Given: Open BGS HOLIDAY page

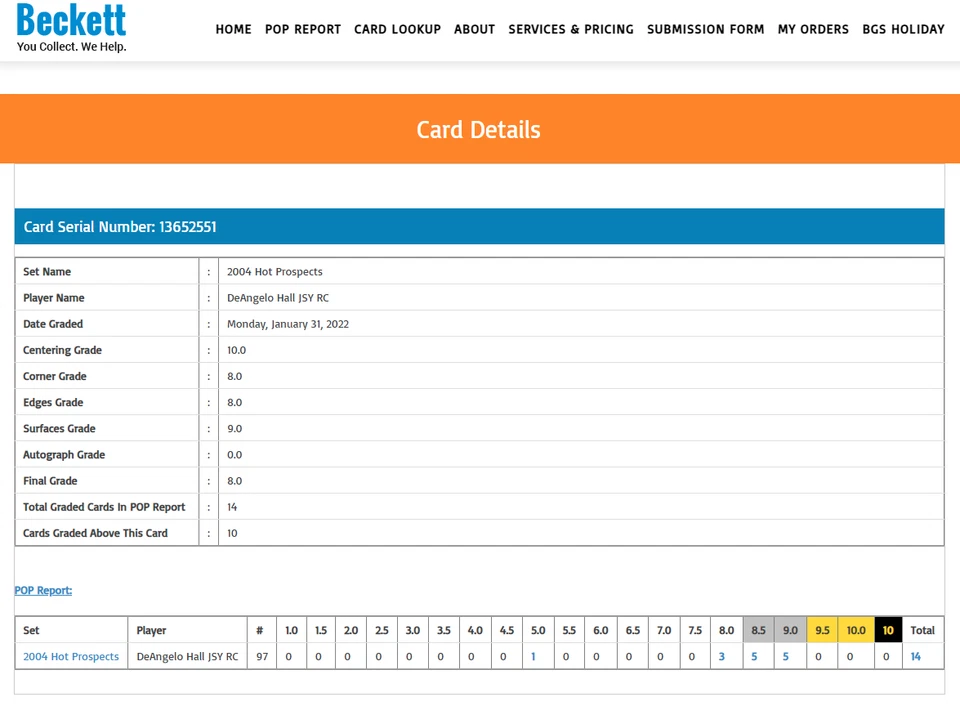Looking at the screenshot, I should pyautogui.click(x=903, y=29).
